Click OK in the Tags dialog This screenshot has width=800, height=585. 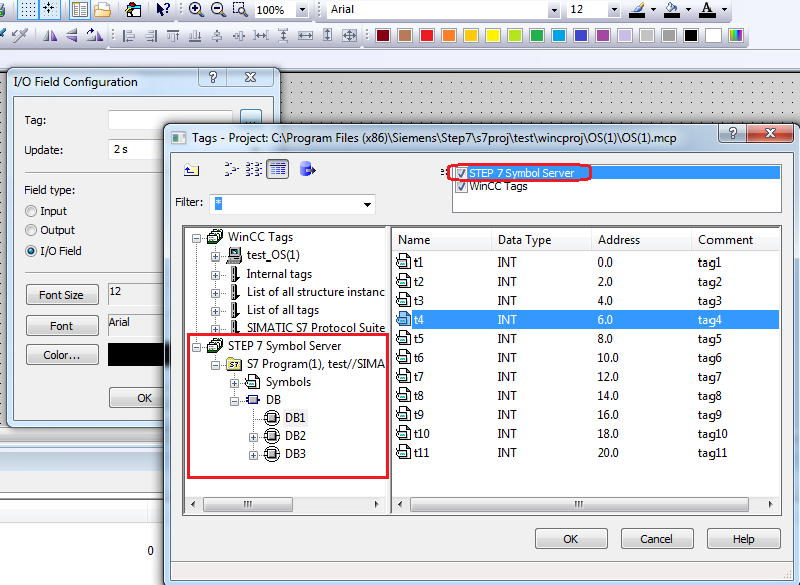point(571,539)
